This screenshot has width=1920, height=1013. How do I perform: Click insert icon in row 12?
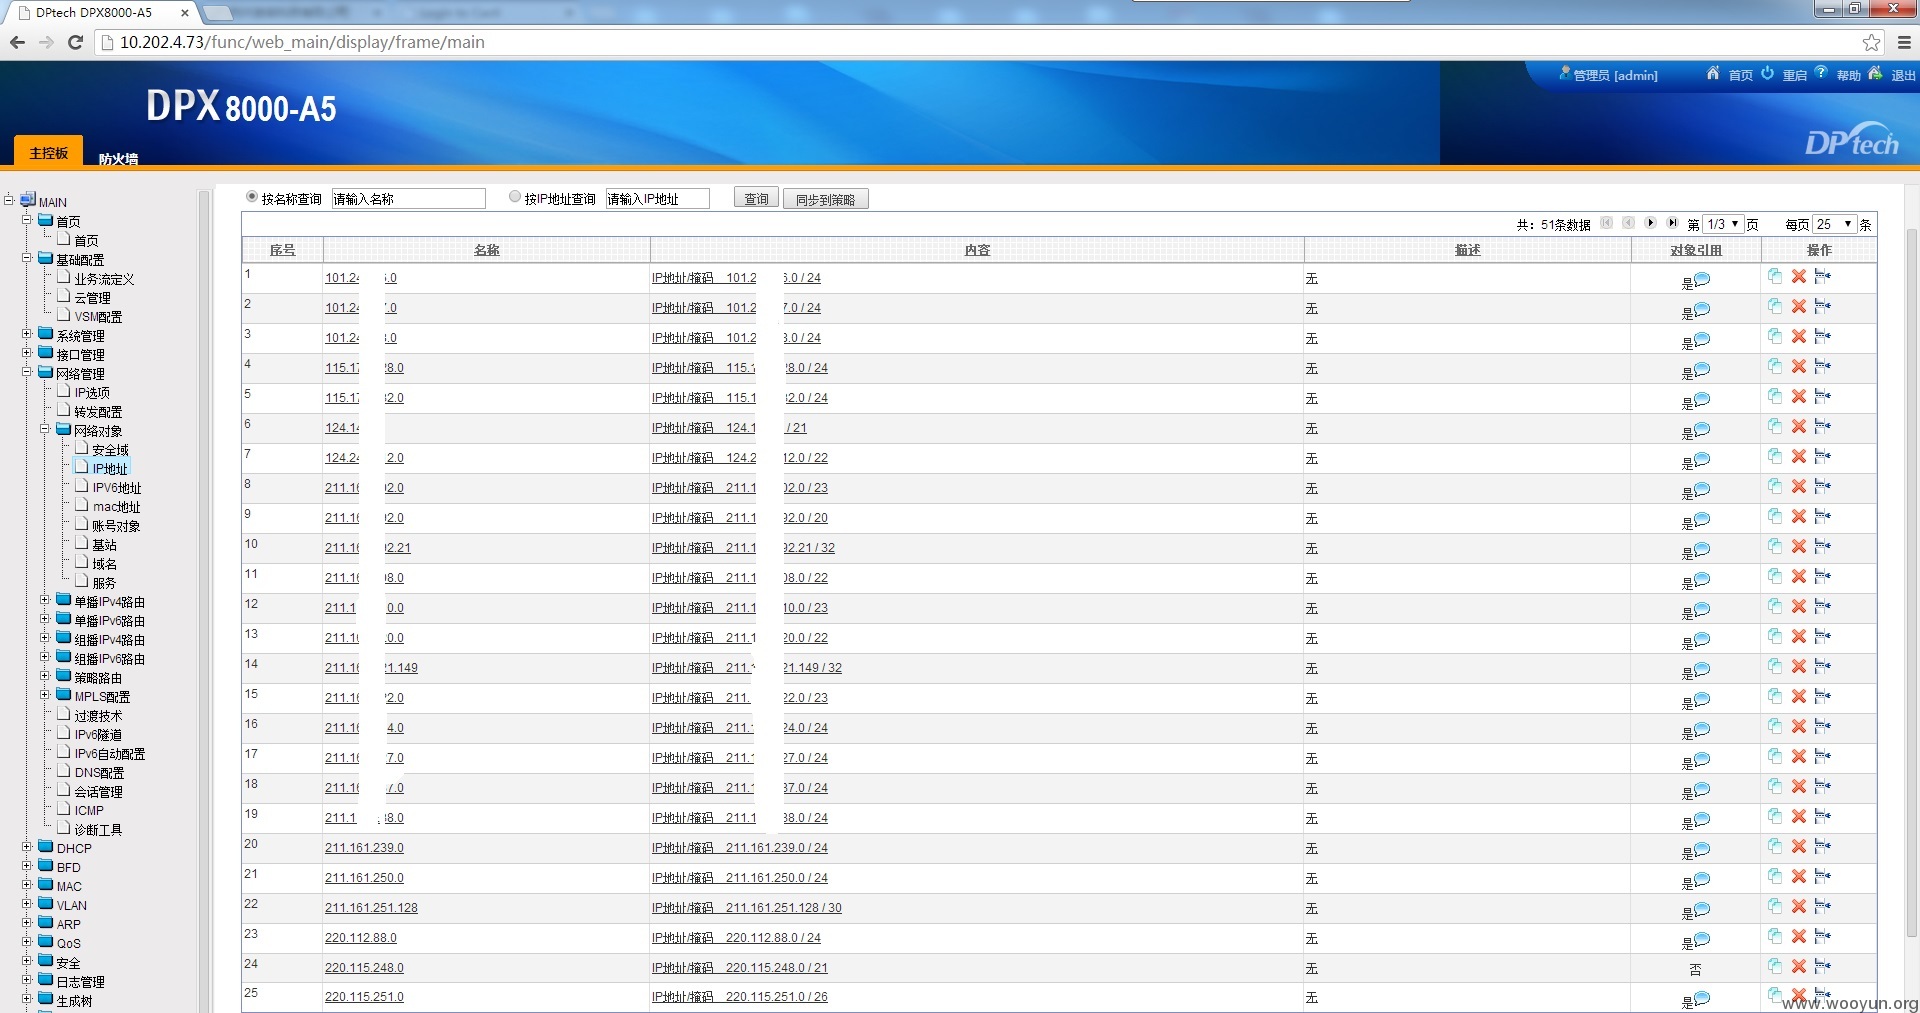pos(1822,607)
